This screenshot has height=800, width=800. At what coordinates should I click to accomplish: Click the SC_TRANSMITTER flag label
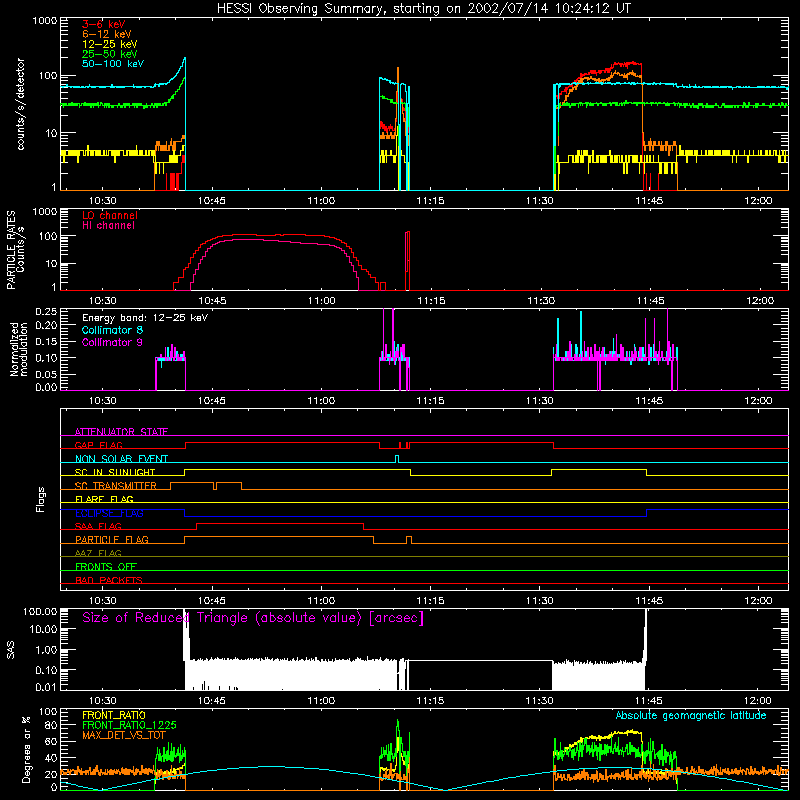pos(116,486)
